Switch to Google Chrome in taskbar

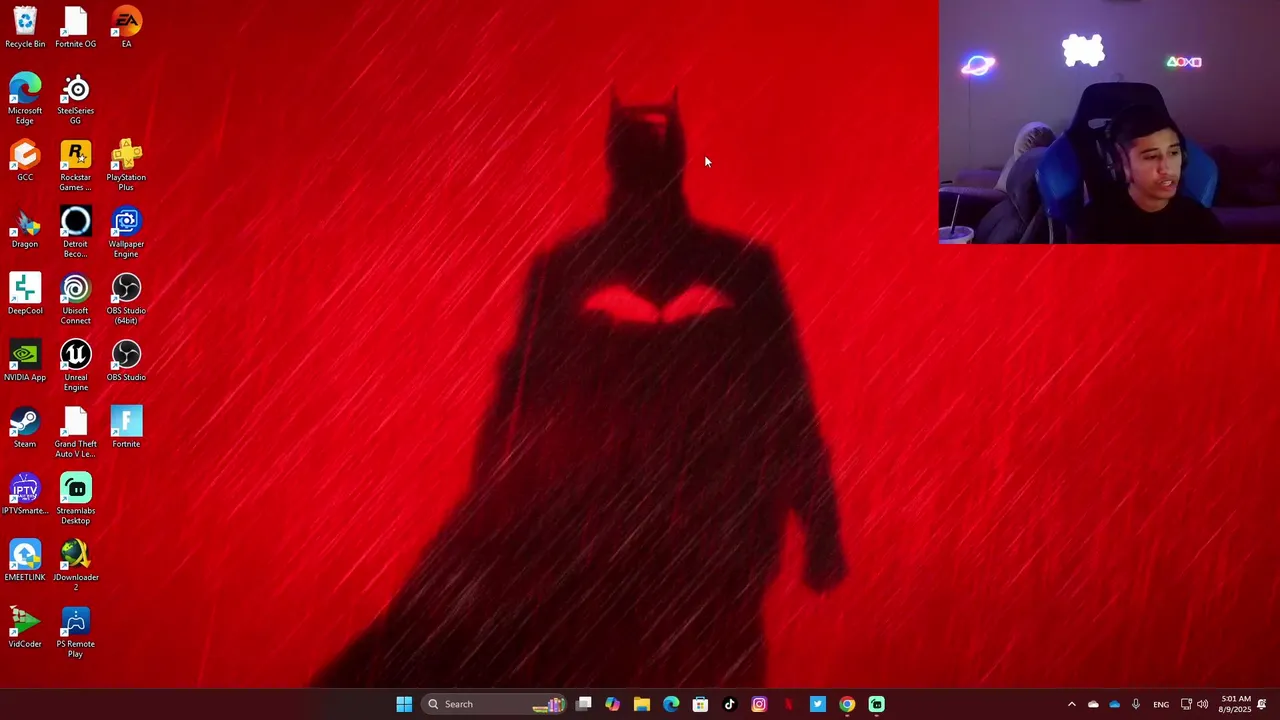click(847, 704)
